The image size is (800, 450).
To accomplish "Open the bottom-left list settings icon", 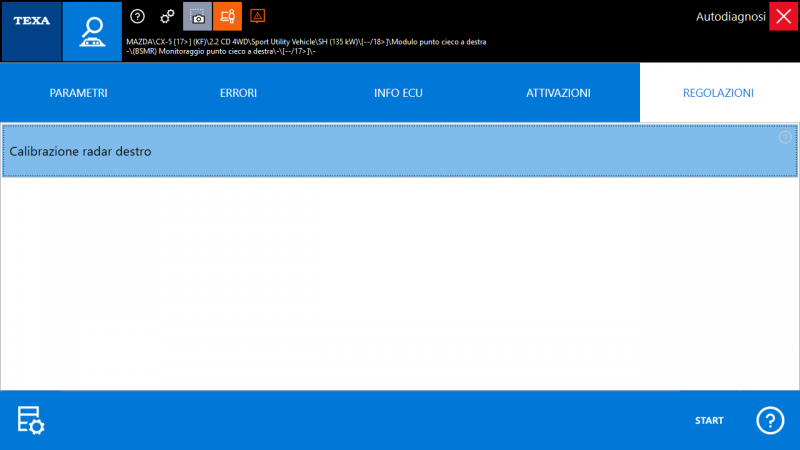I will [x=31, y=421].
